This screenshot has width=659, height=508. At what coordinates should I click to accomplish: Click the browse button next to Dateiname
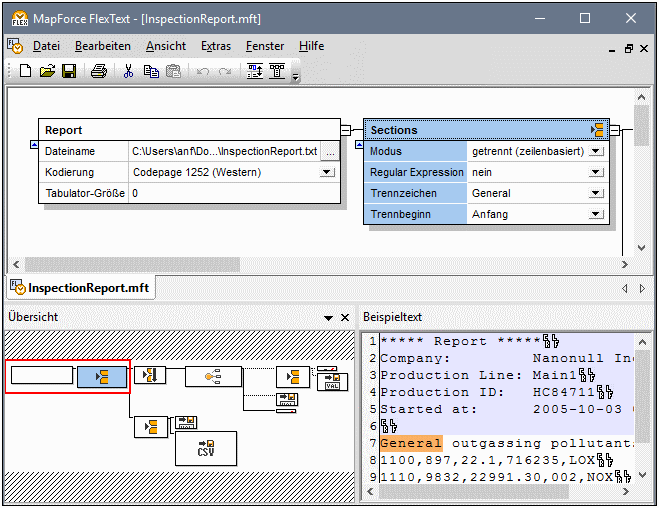coord(329,151)
